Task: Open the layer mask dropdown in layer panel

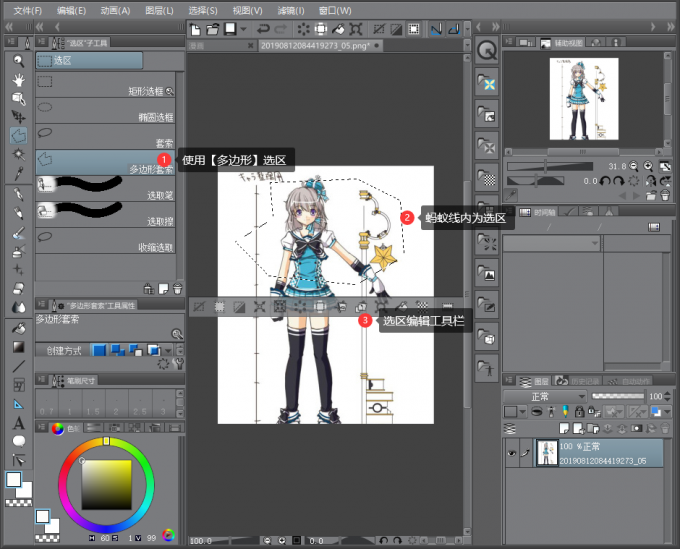Action: (614, 411)
